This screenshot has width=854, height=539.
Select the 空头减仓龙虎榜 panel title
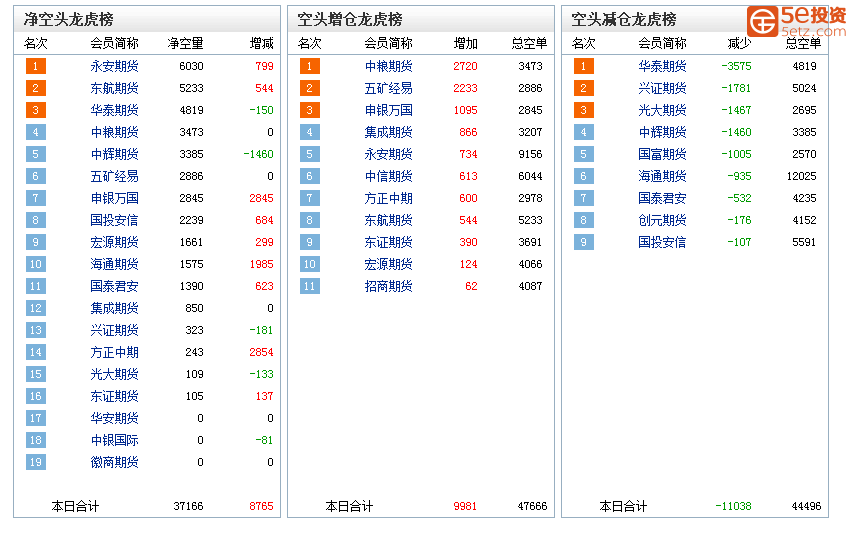624,20
